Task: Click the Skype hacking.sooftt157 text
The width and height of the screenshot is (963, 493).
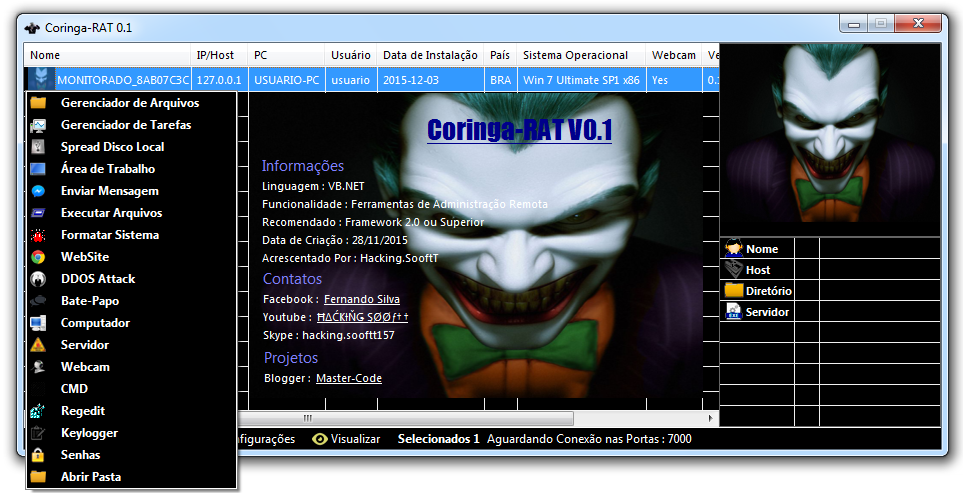Action: coord(329,335)
